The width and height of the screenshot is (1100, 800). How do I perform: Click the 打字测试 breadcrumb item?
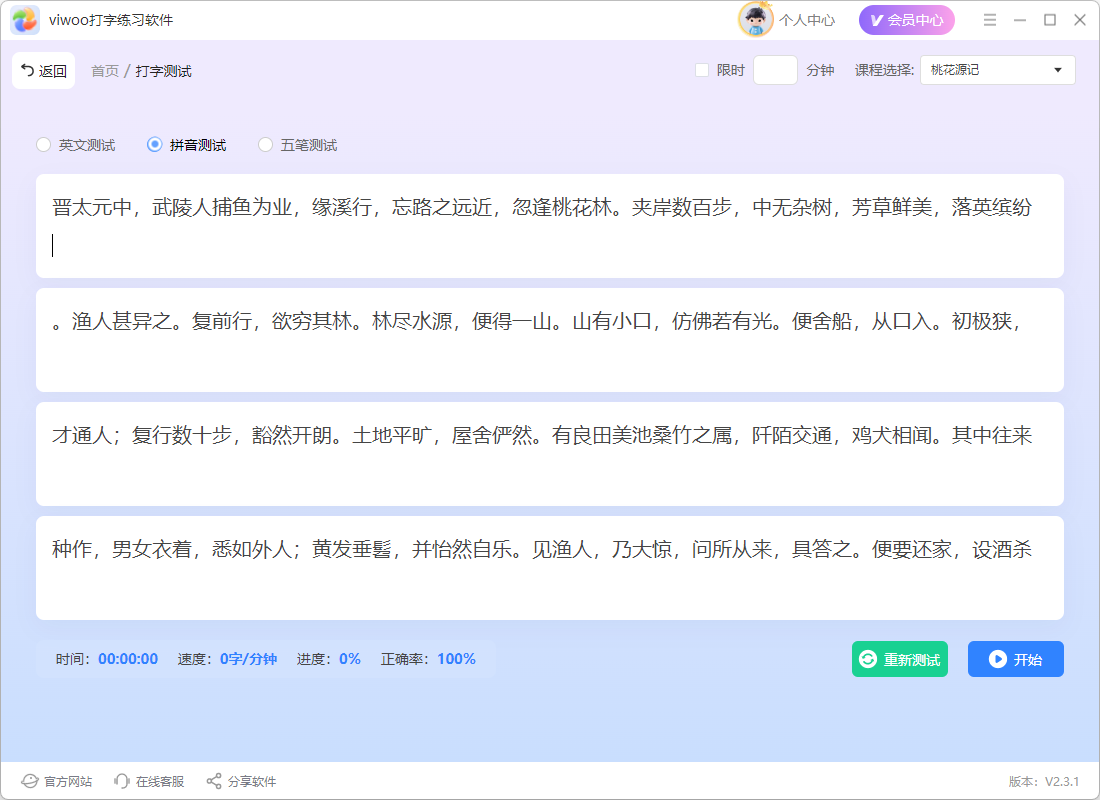point(163,71)
